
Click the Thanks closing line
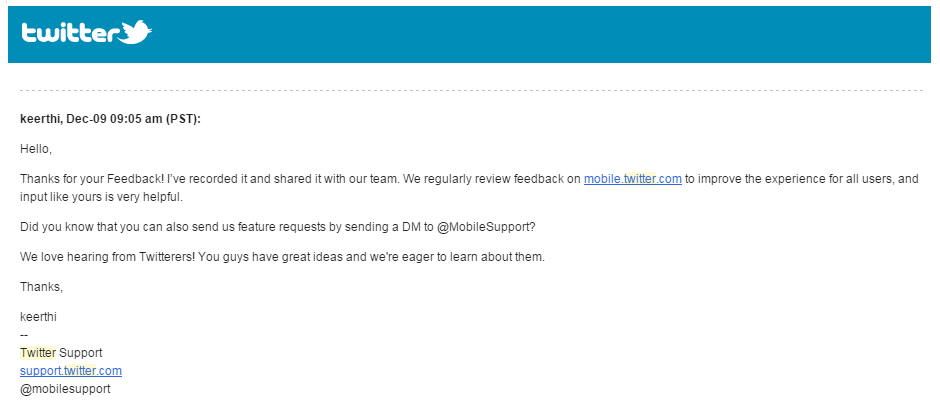tap(41, 287)
